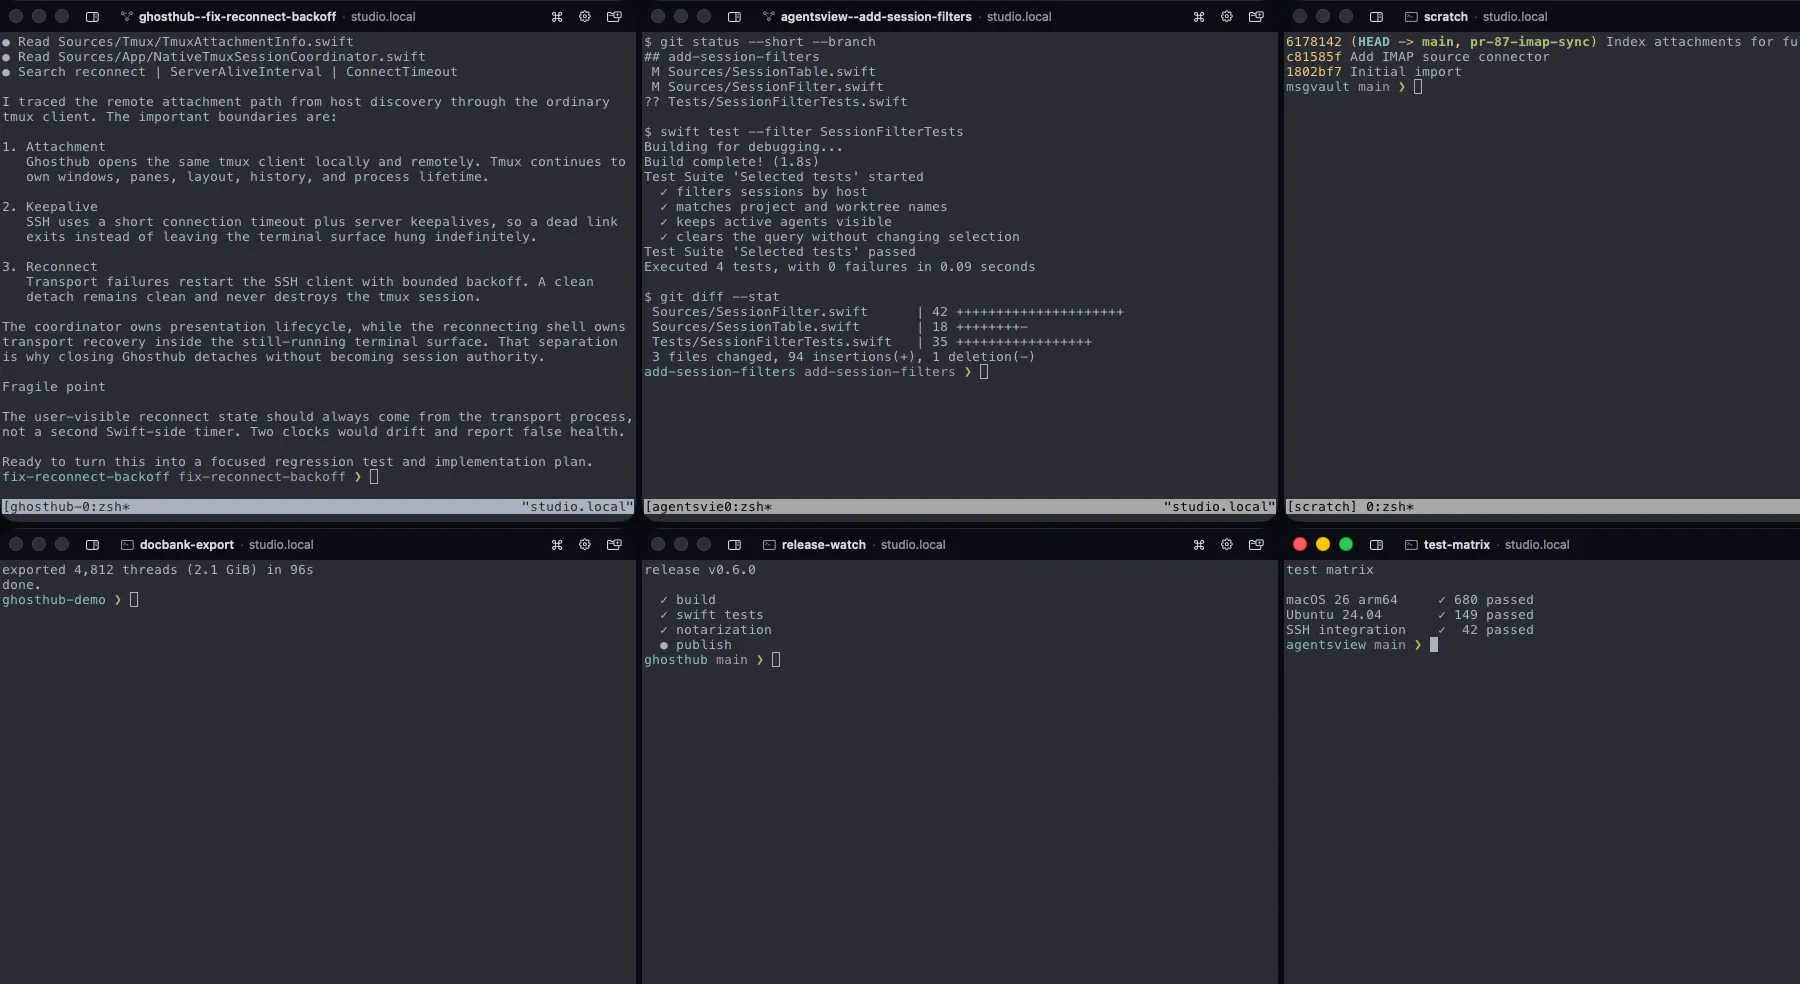Click the agentsview--add-session-filters window title
The width and height of the screenshot is (1800, 984).
tap(876, 16)
